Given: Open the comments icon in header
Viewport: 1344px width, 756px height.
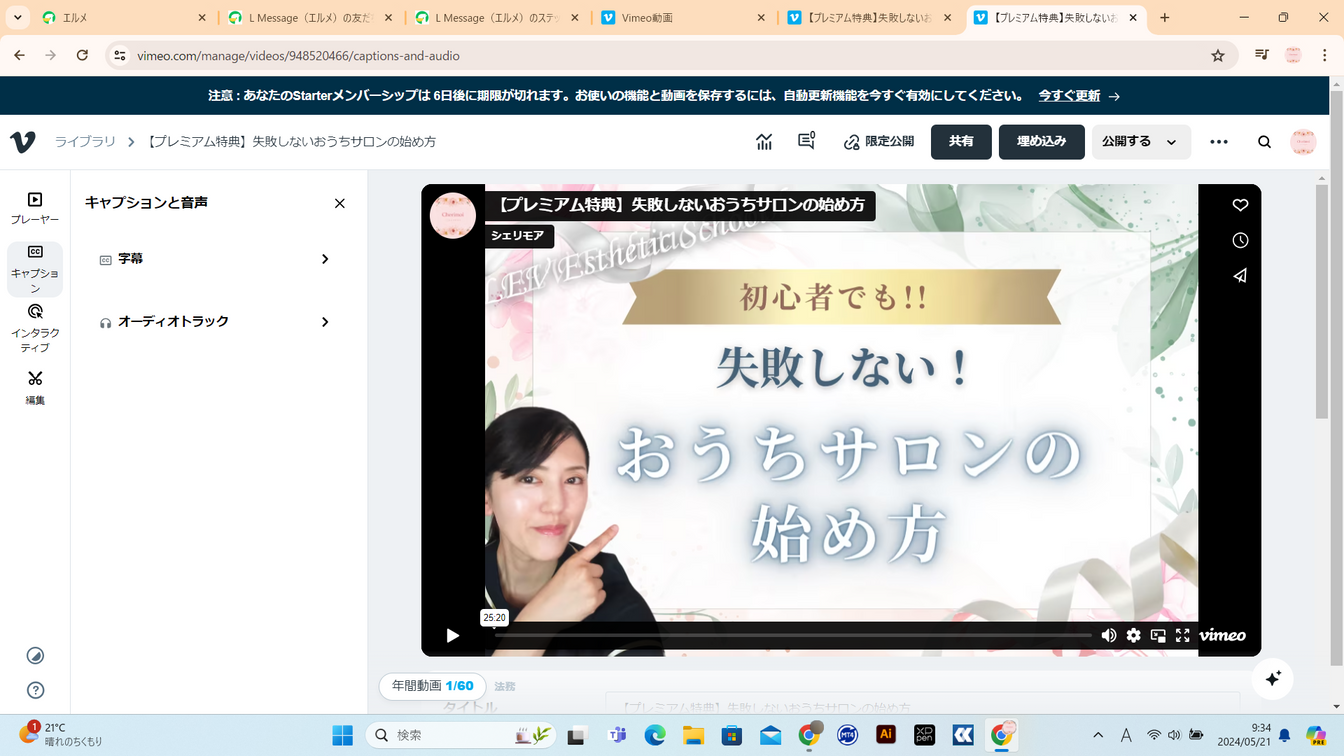Looking at the screenshot, I should (x=806, y=142).
